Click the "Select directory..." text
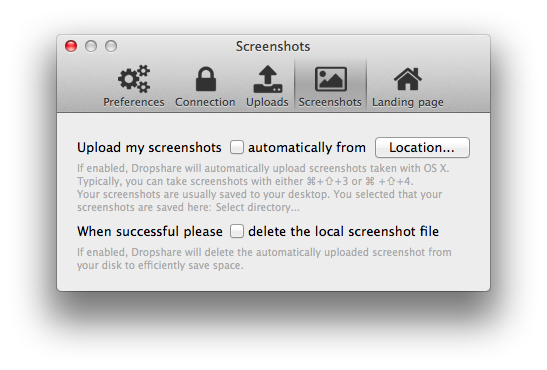 coord(257,207)
